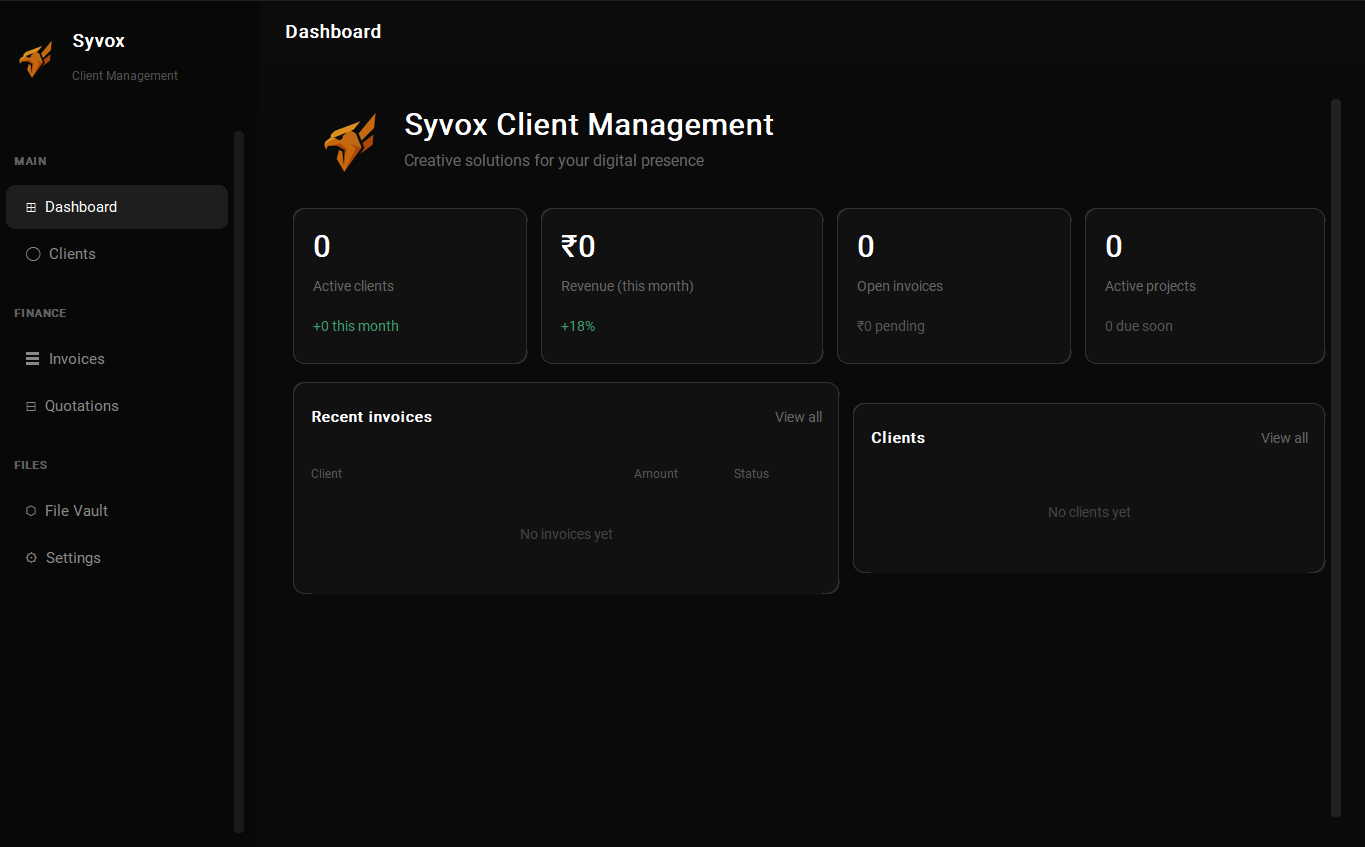The width and height of the screenshot is (1365, 847).
Task: Click the fox logo on the dashboard header
Action: click(x=349, y=141)
